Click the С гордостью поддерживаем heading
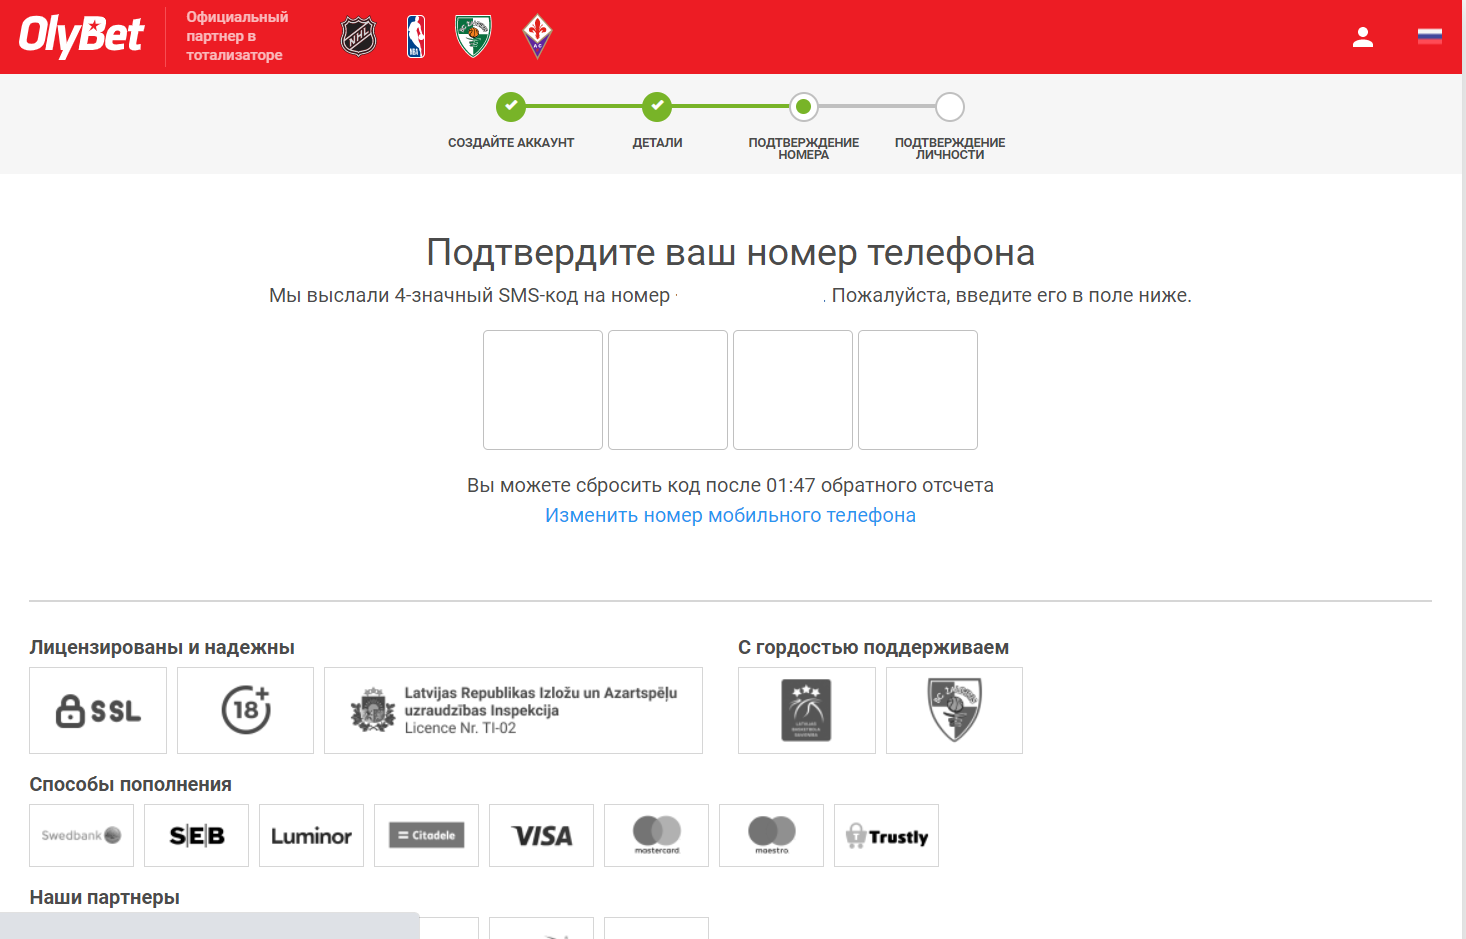The width and height of the screenshot is (1466, 939). [x=873, y=647]
